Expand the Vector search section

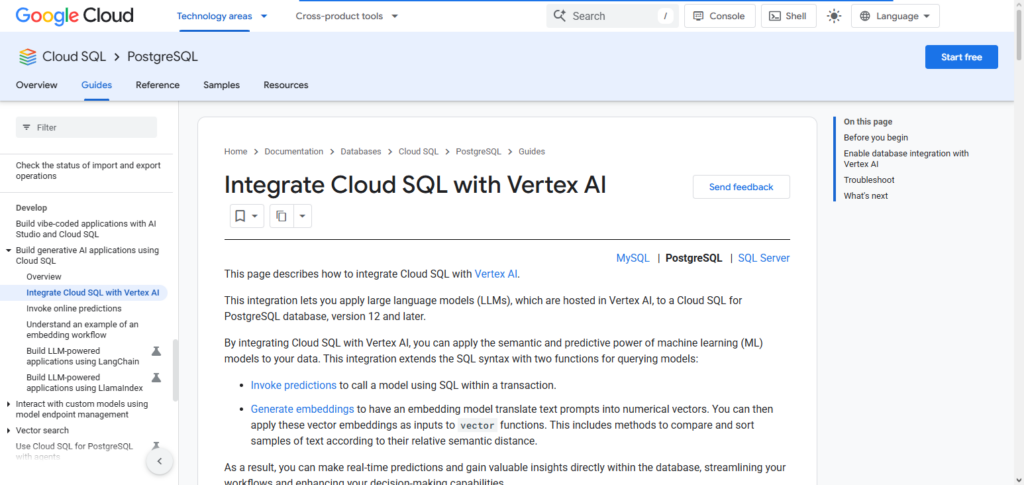[x=8, y=430]
